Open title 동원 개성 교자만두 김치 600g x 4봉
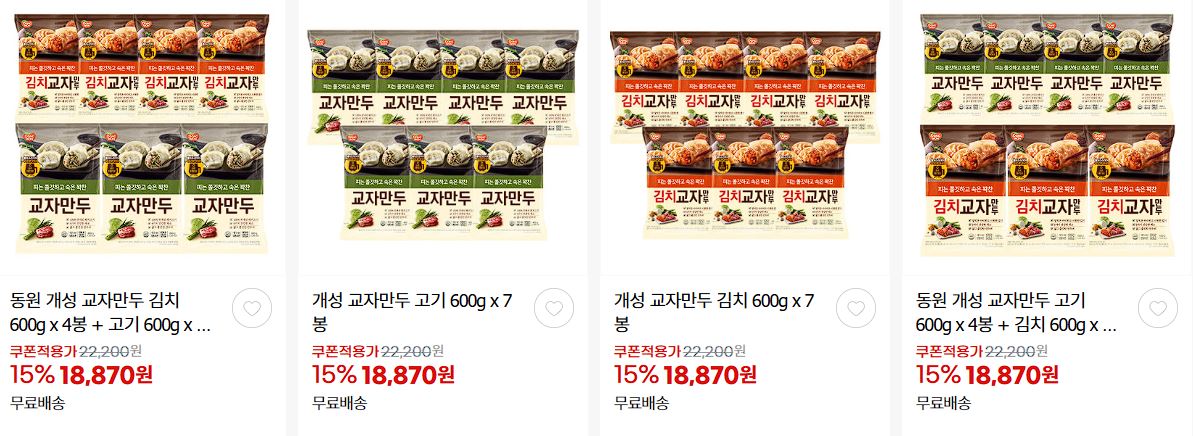Screen dimensions: 1193x436 (111, 313)
